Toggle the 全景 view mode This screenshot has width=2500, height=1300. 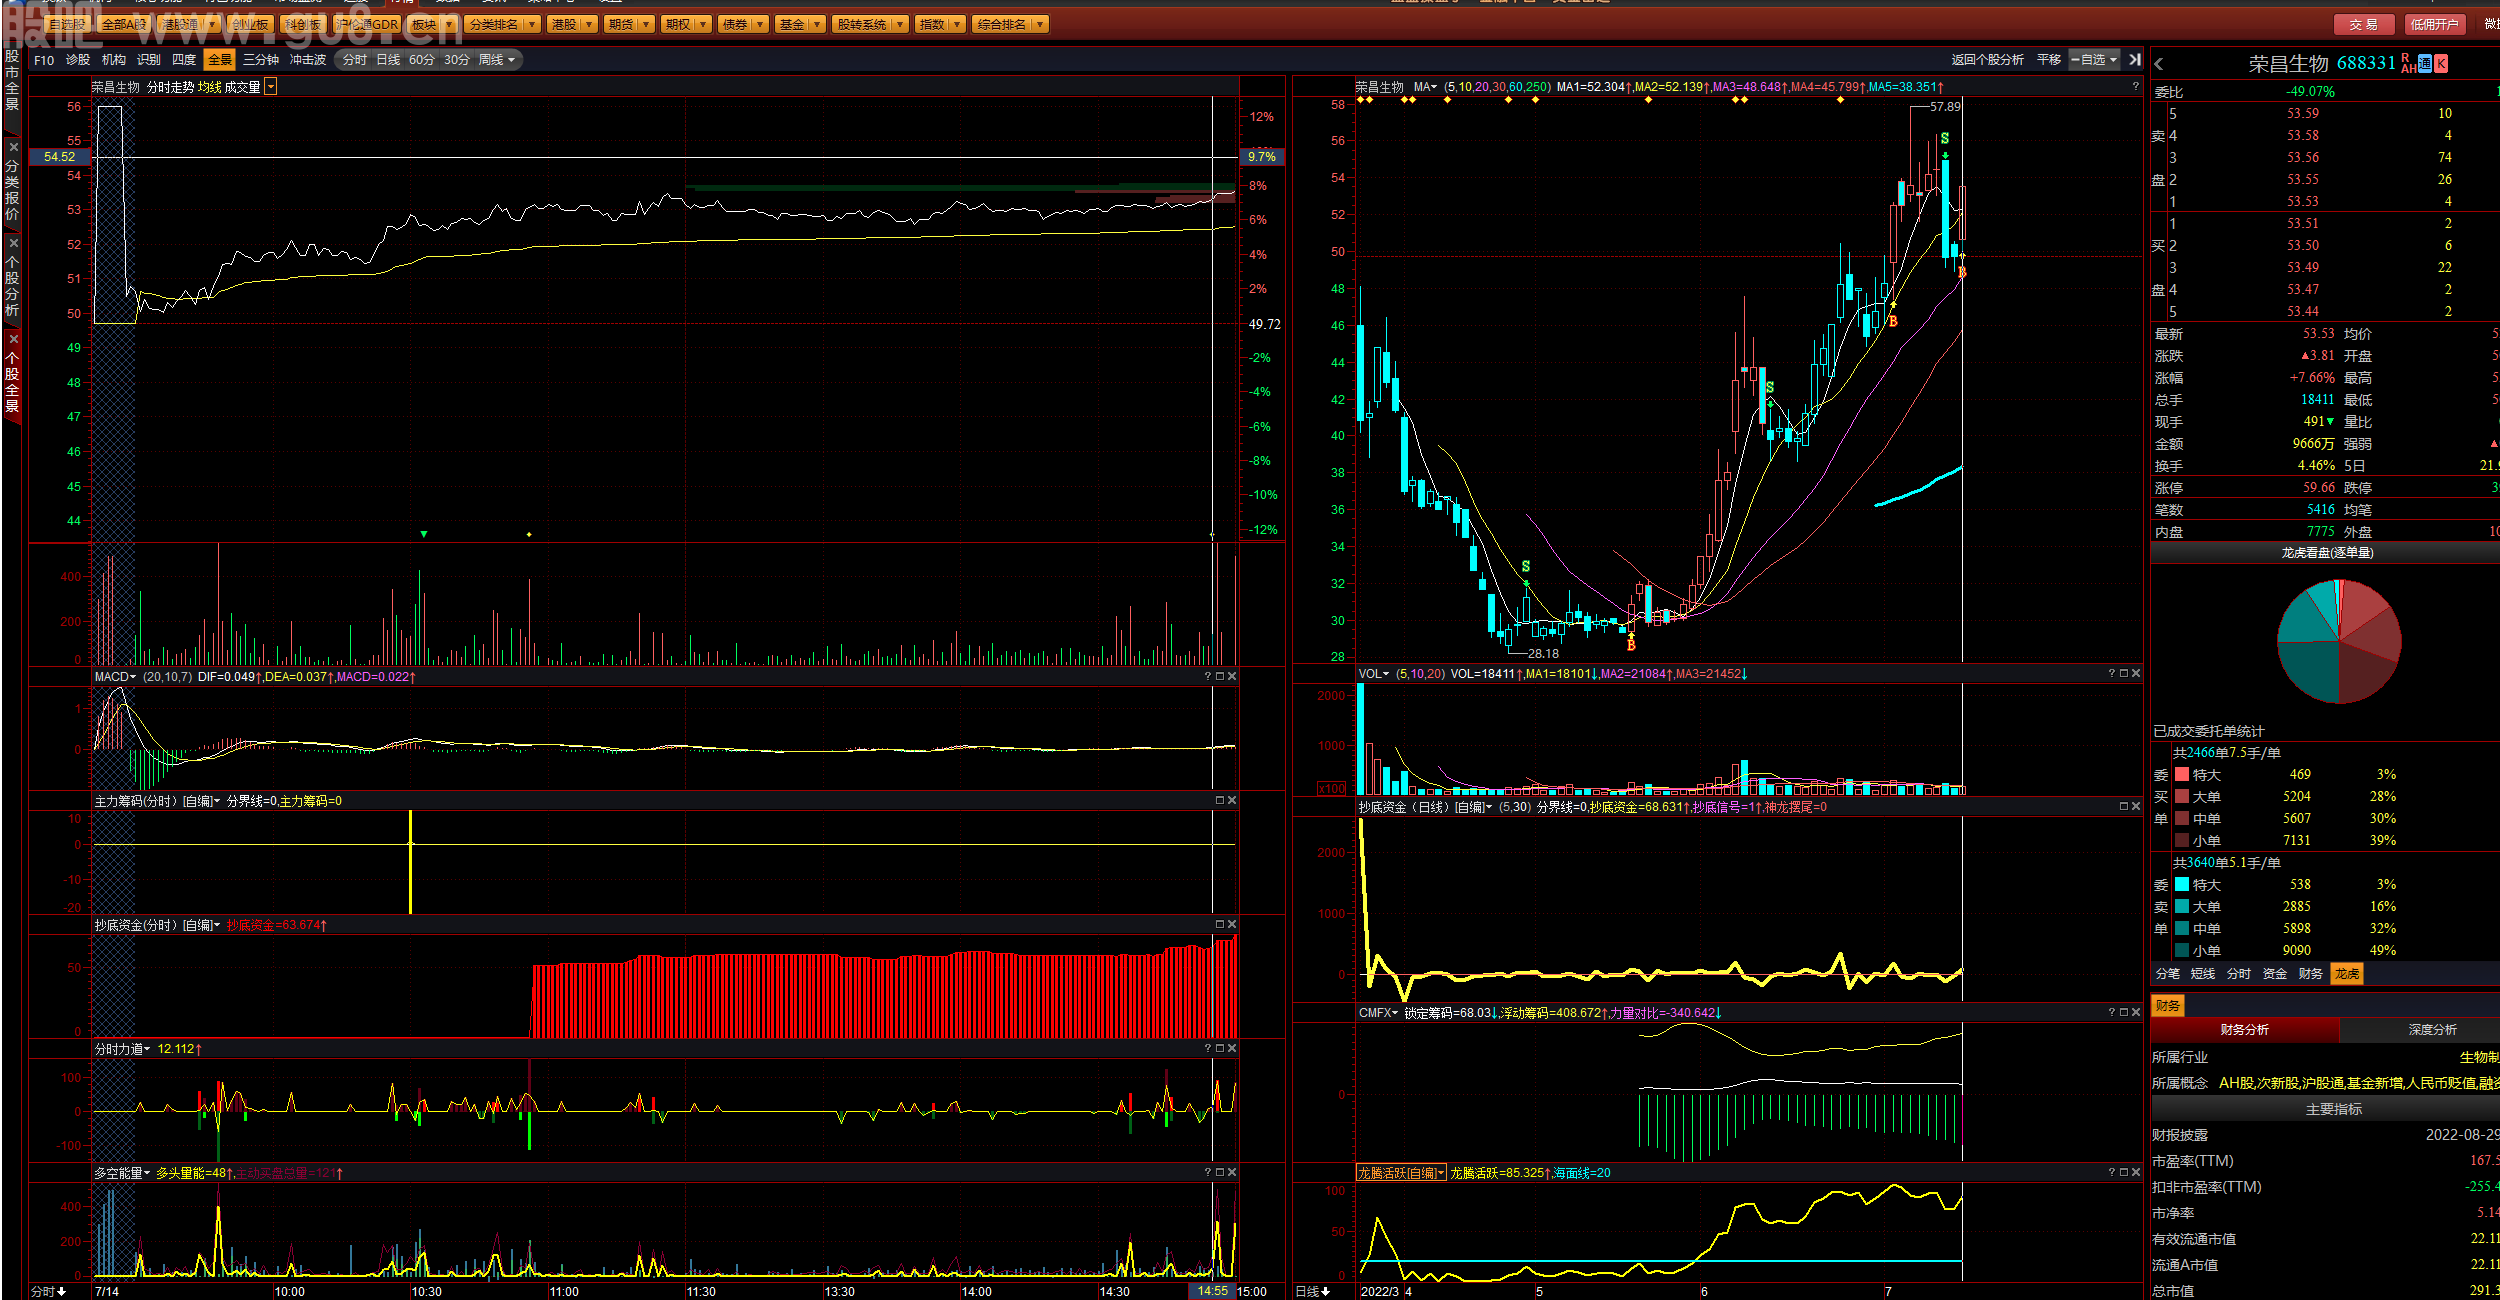pyautogui.click(x=220, y=60)
